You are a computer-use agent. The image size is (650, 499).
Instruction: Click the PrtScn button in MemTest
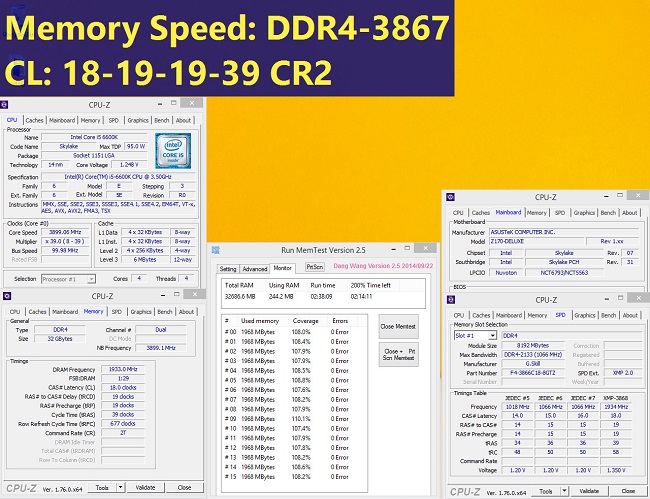tap(315, 267)
